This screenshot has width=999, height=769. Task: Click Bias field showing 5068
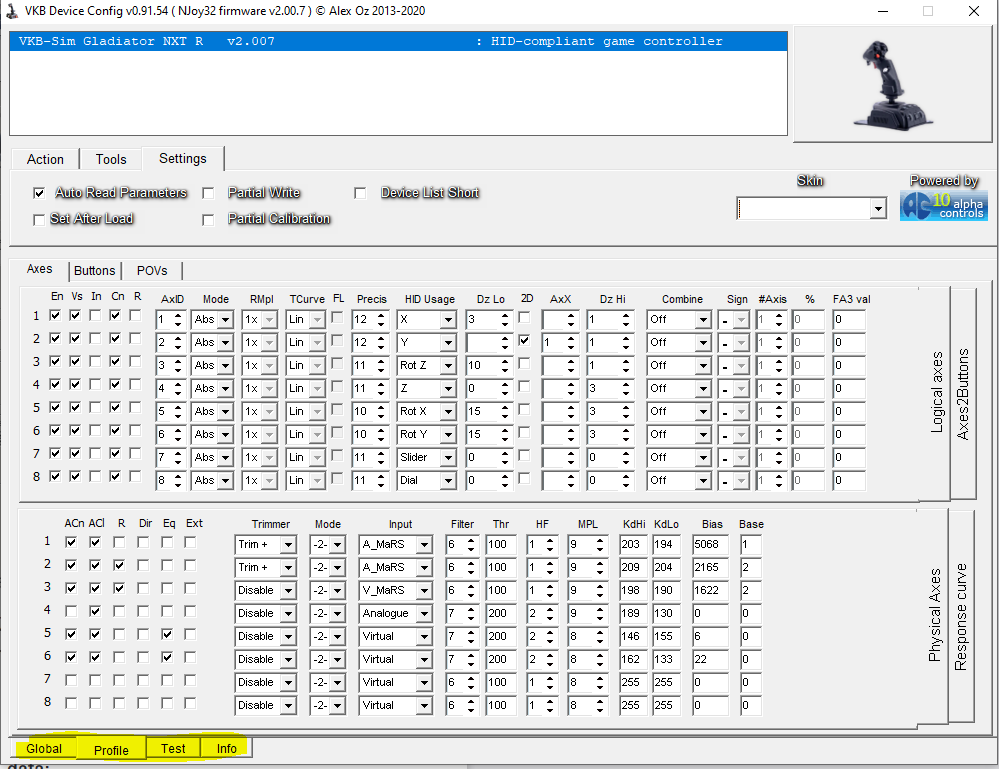coord(710,545)
